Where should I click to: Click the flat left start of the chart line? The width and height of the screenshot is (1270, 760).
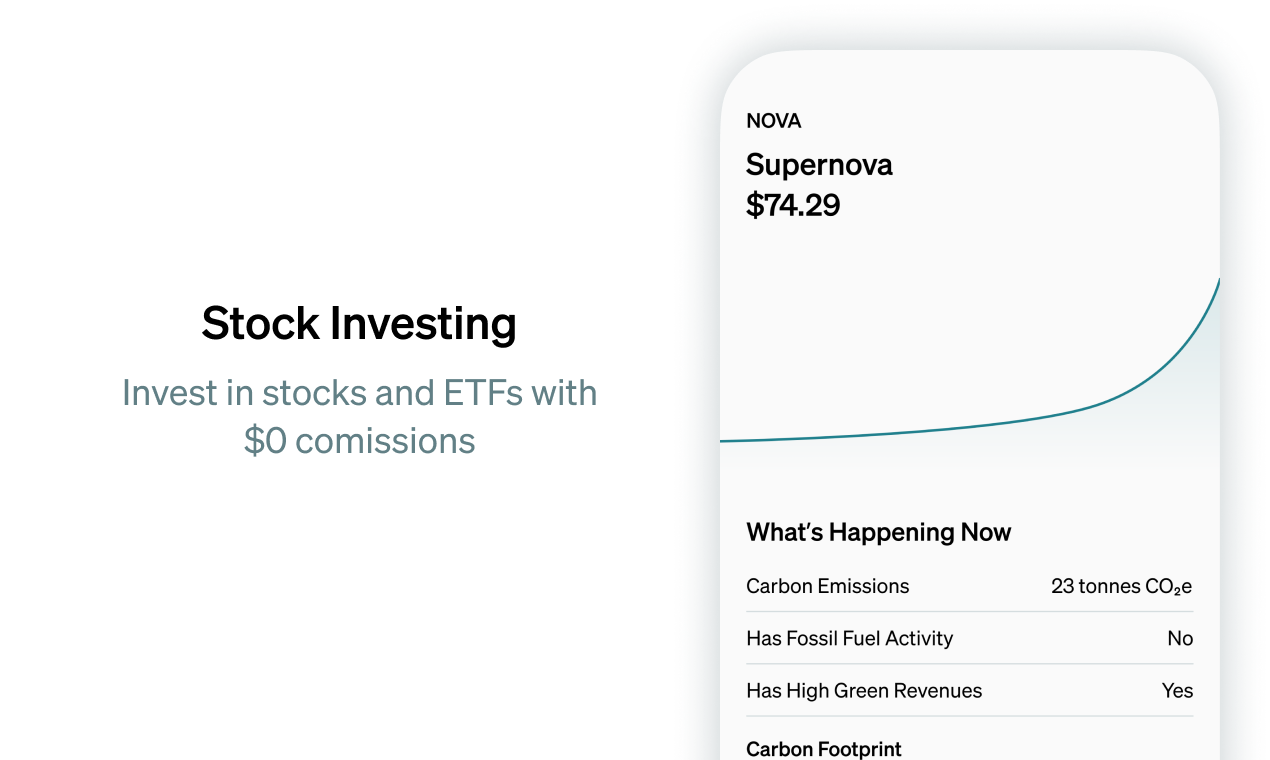(780, 439)
